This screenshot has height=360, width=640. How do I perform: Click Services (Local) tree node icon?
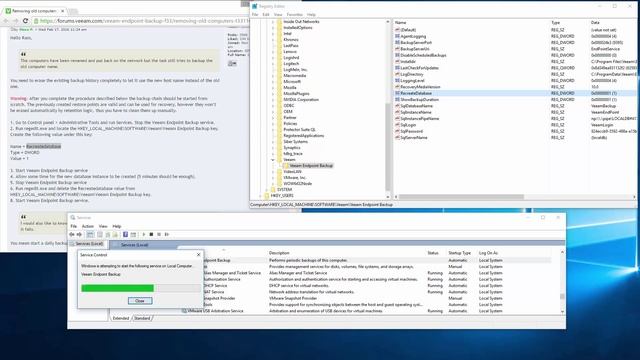tap(72, 244)
